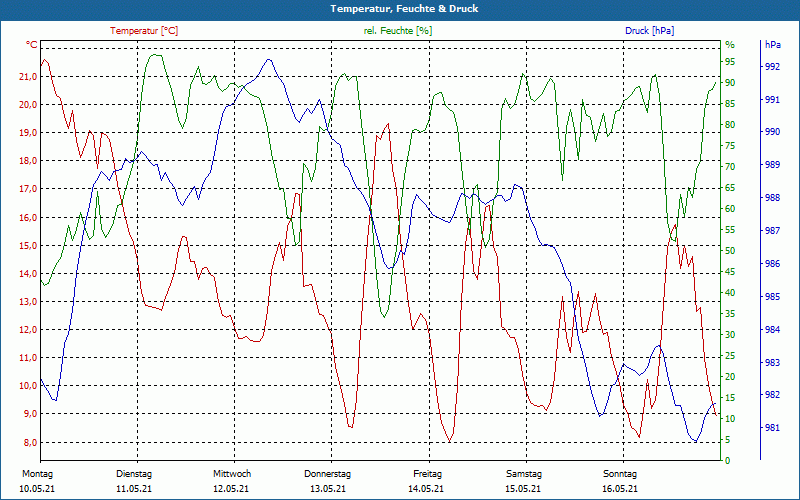Click the '°C' axis unit label
Screen dimensions: 800x500
pos(32,45)
